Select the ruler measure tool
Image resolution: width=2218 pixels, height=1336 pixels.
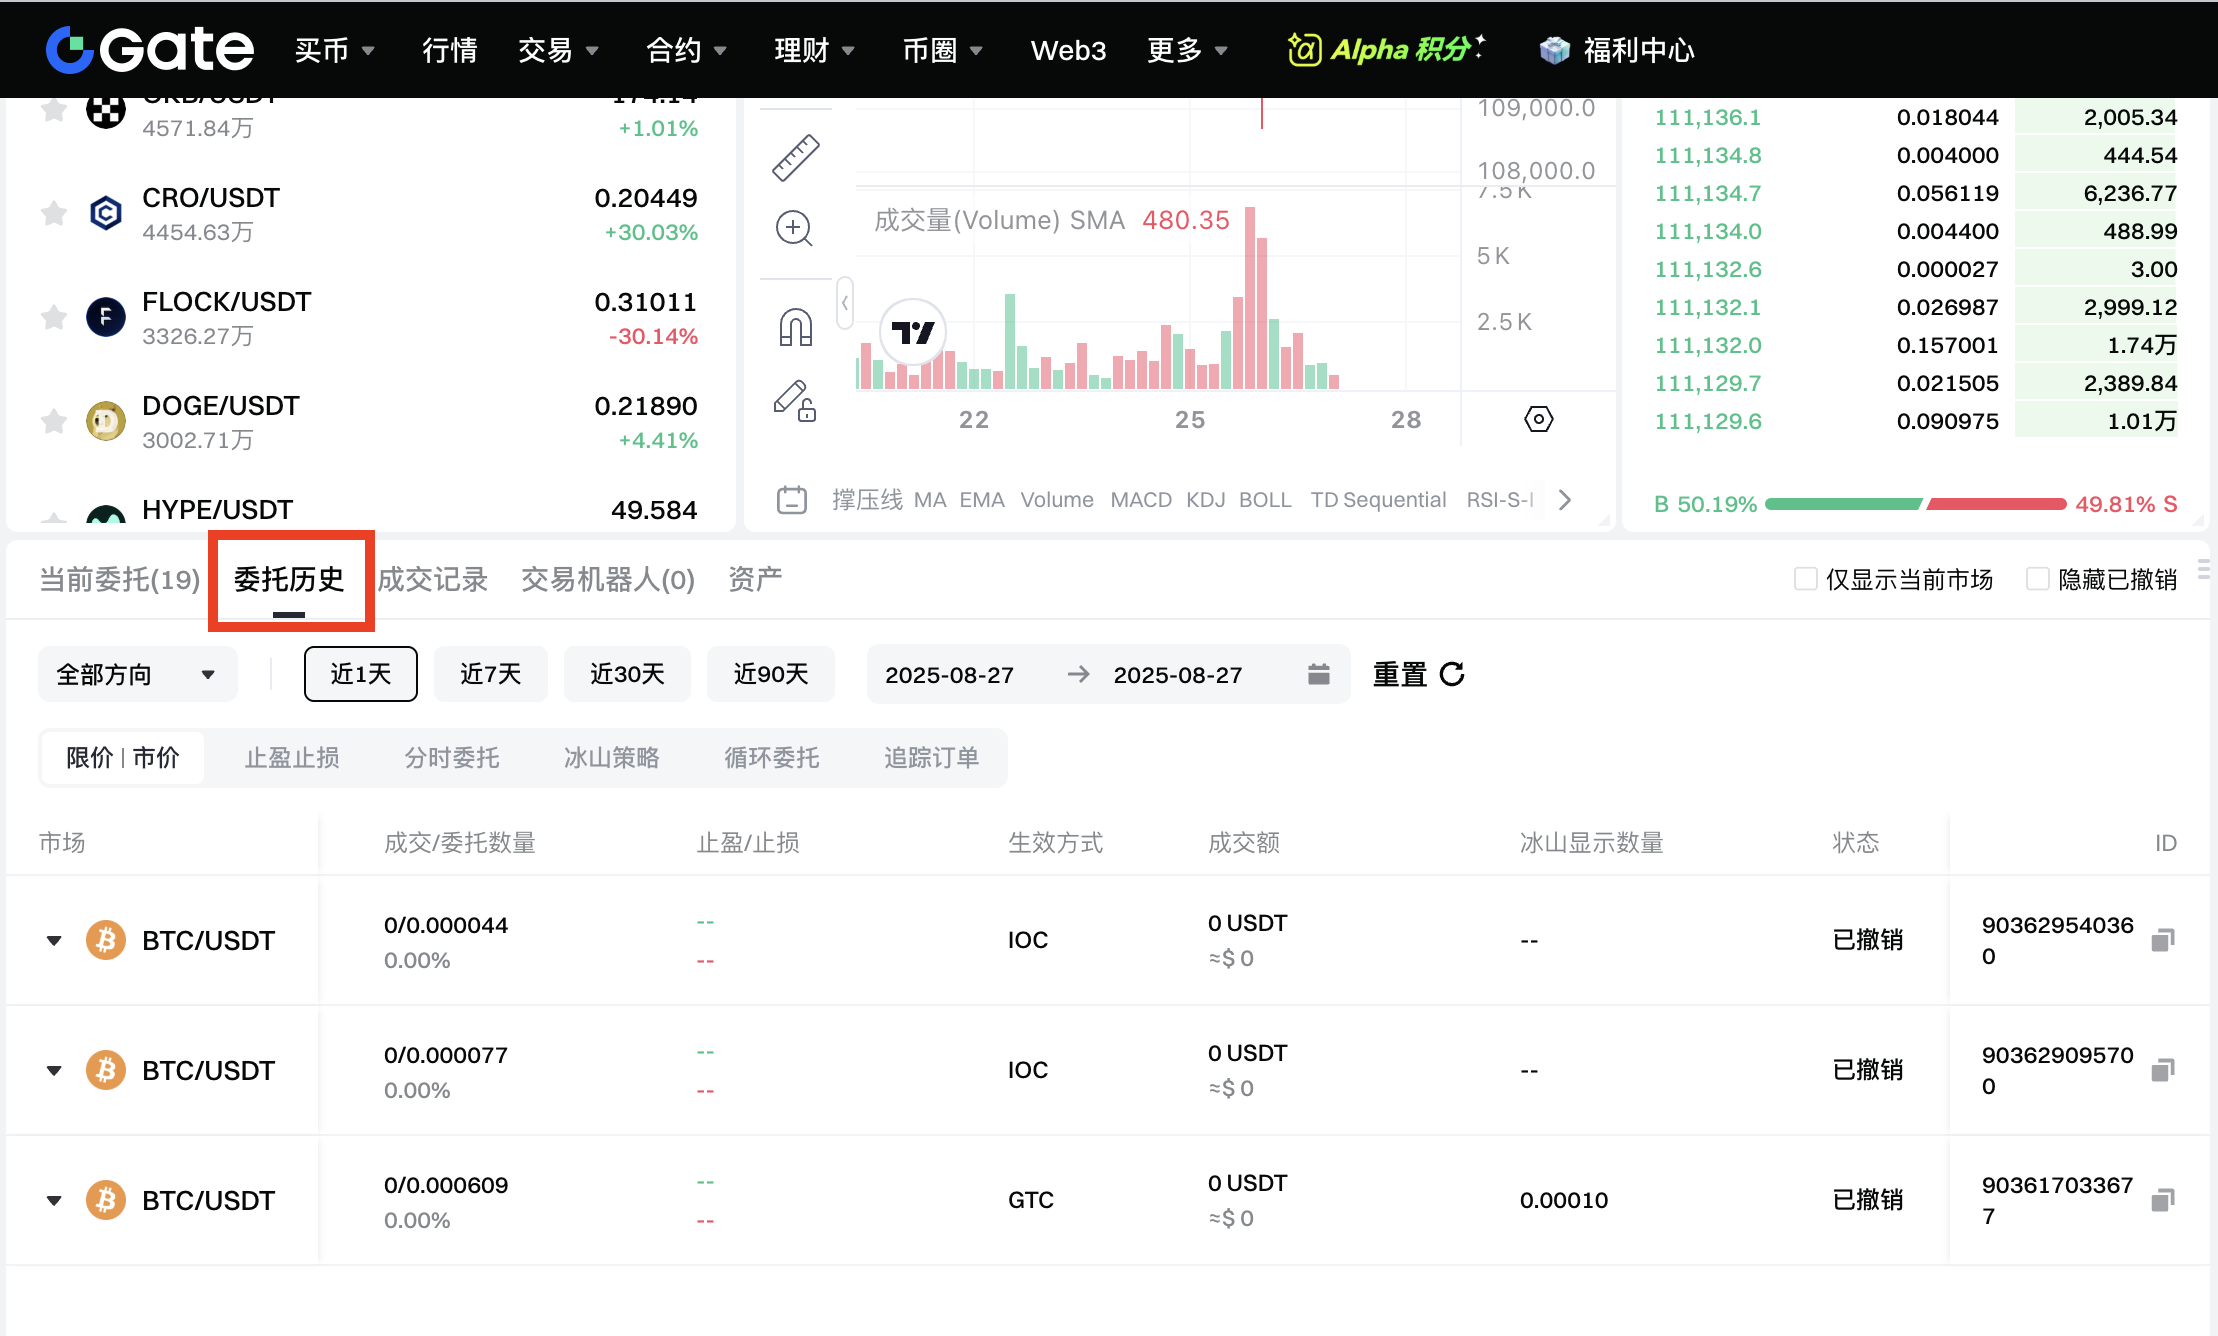[x=795, y=158]
